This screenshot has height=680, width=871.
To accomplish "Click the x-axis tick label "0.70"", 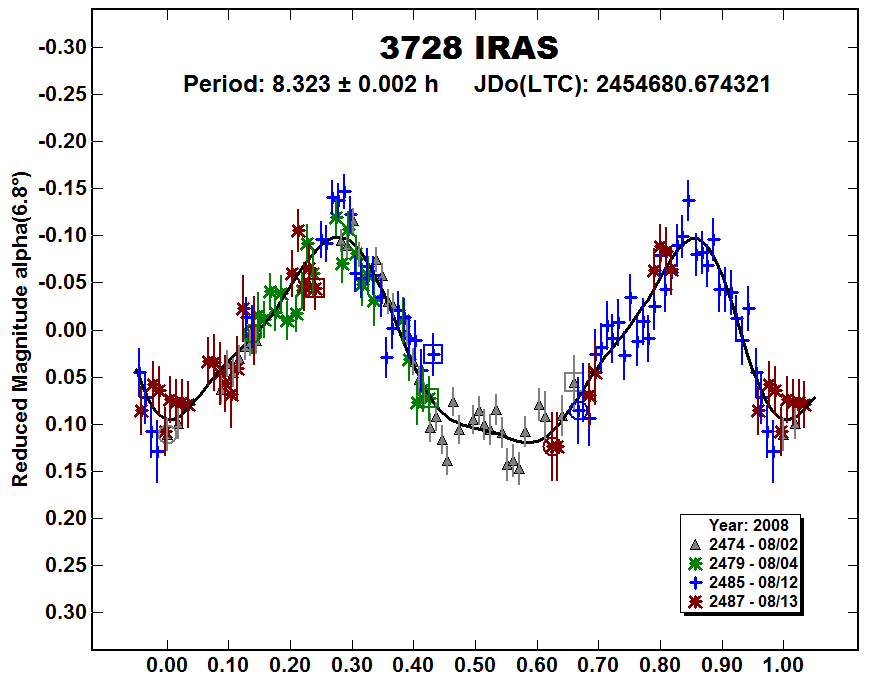I will pos(598,664).
